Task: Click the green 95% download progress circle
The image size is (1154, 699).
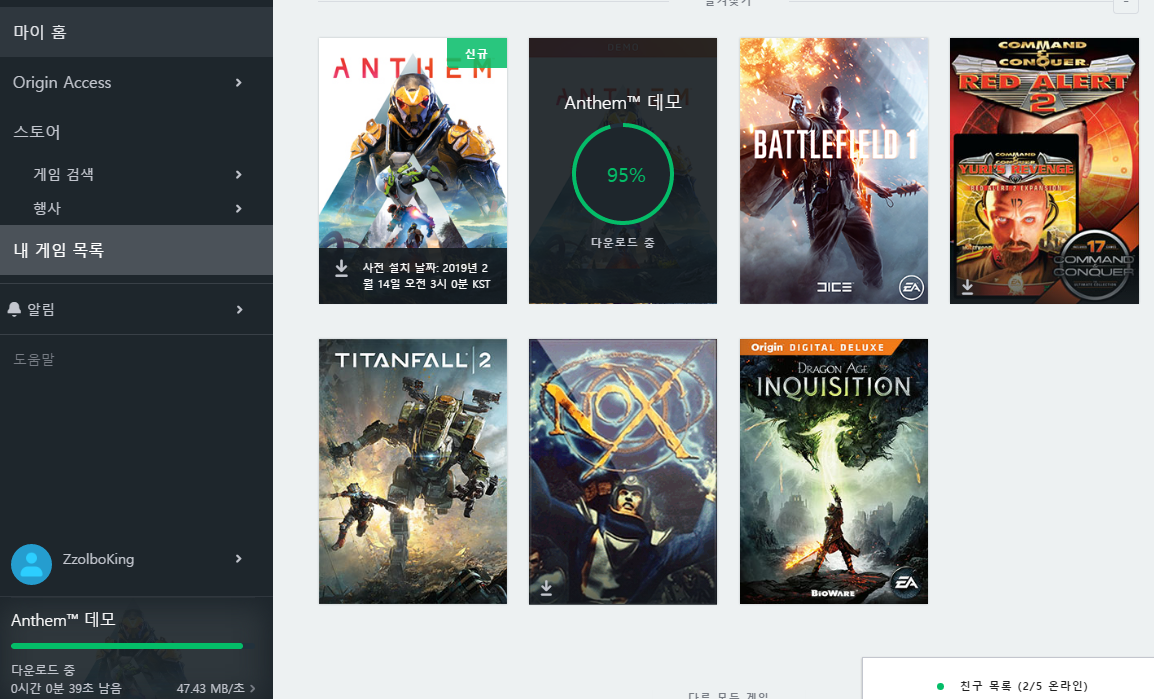Action: point(623,175)
